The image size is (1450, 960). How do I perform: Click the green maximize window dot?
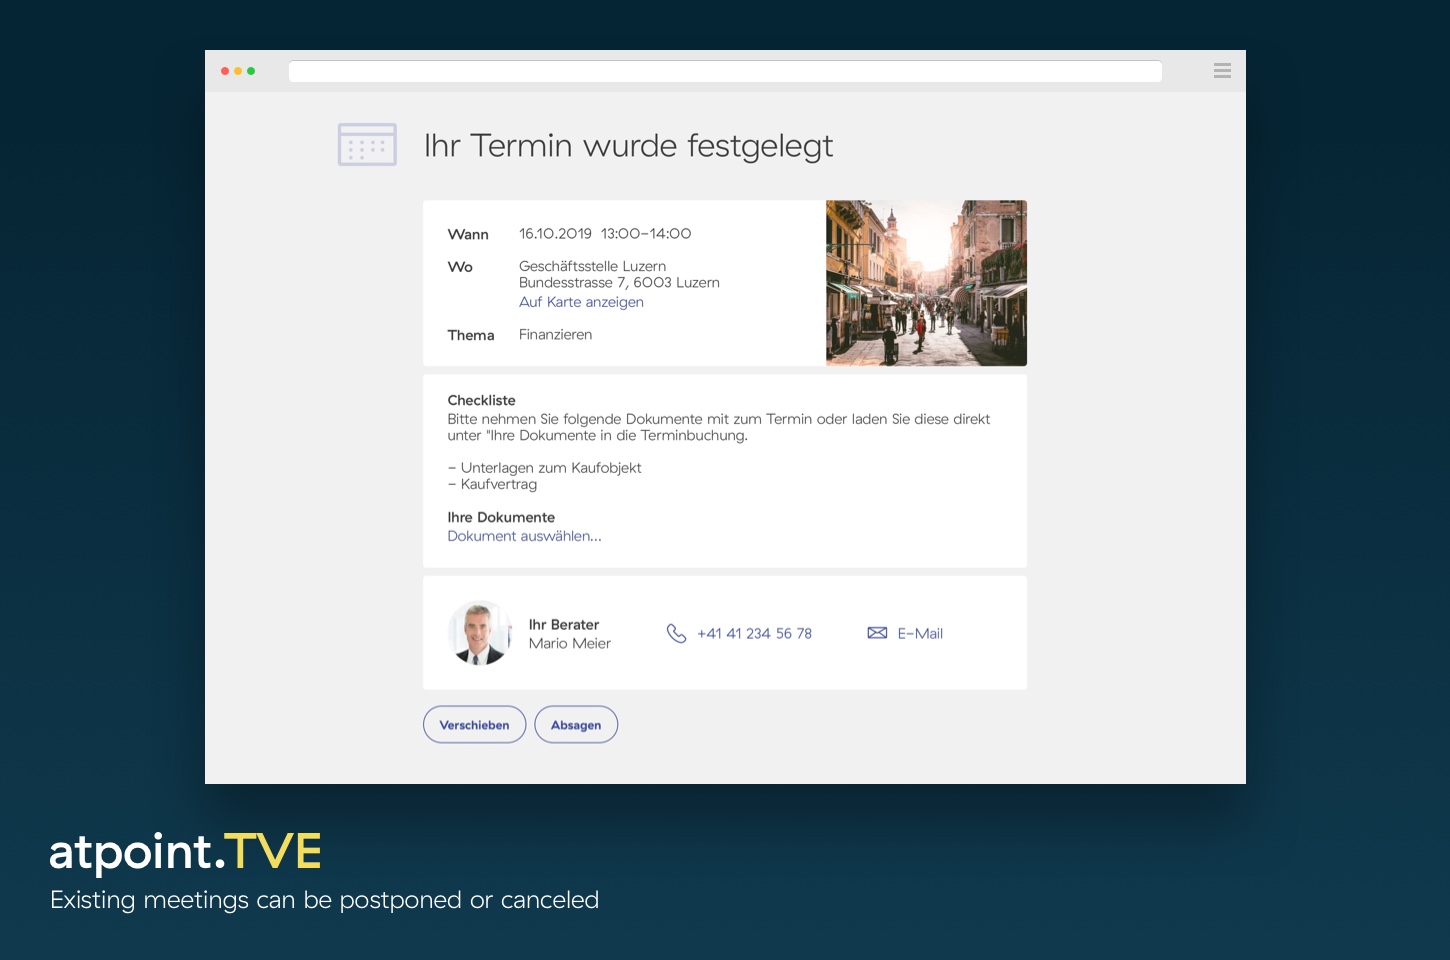(x=251, y=71)
